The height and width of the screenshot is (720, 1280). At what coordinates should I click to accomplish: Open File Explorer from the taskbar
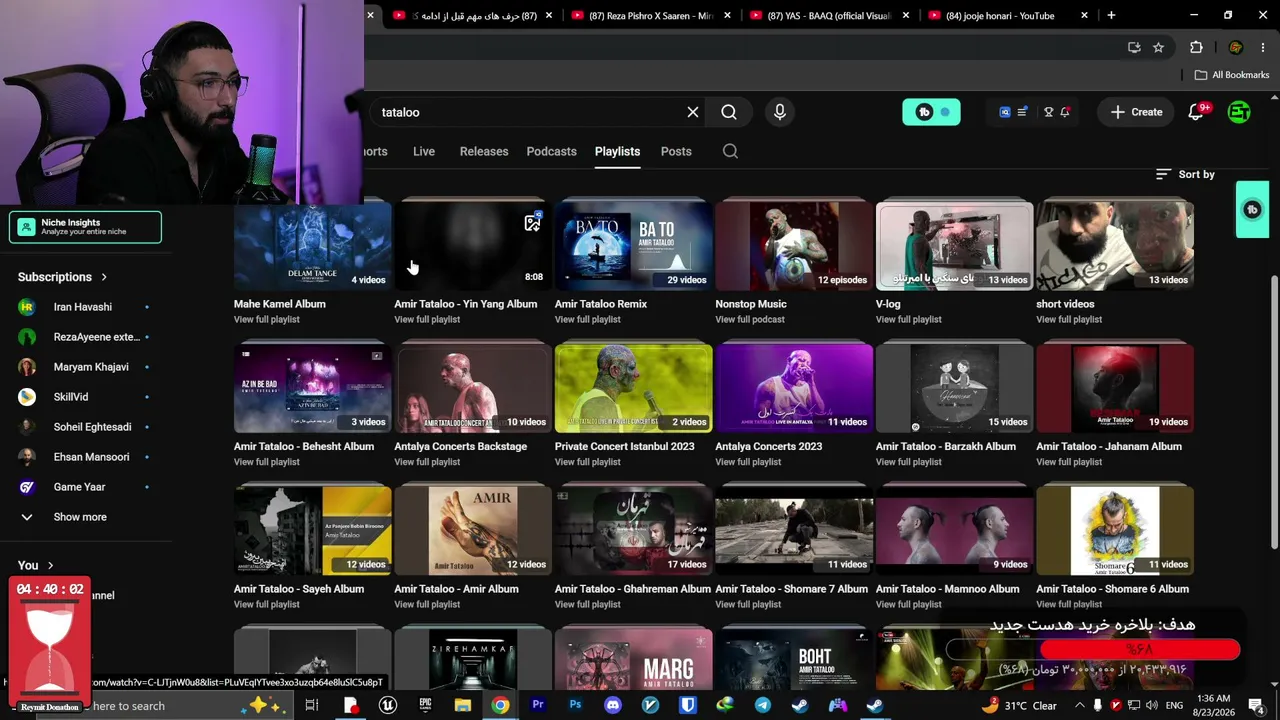click(x=463, y=705)
